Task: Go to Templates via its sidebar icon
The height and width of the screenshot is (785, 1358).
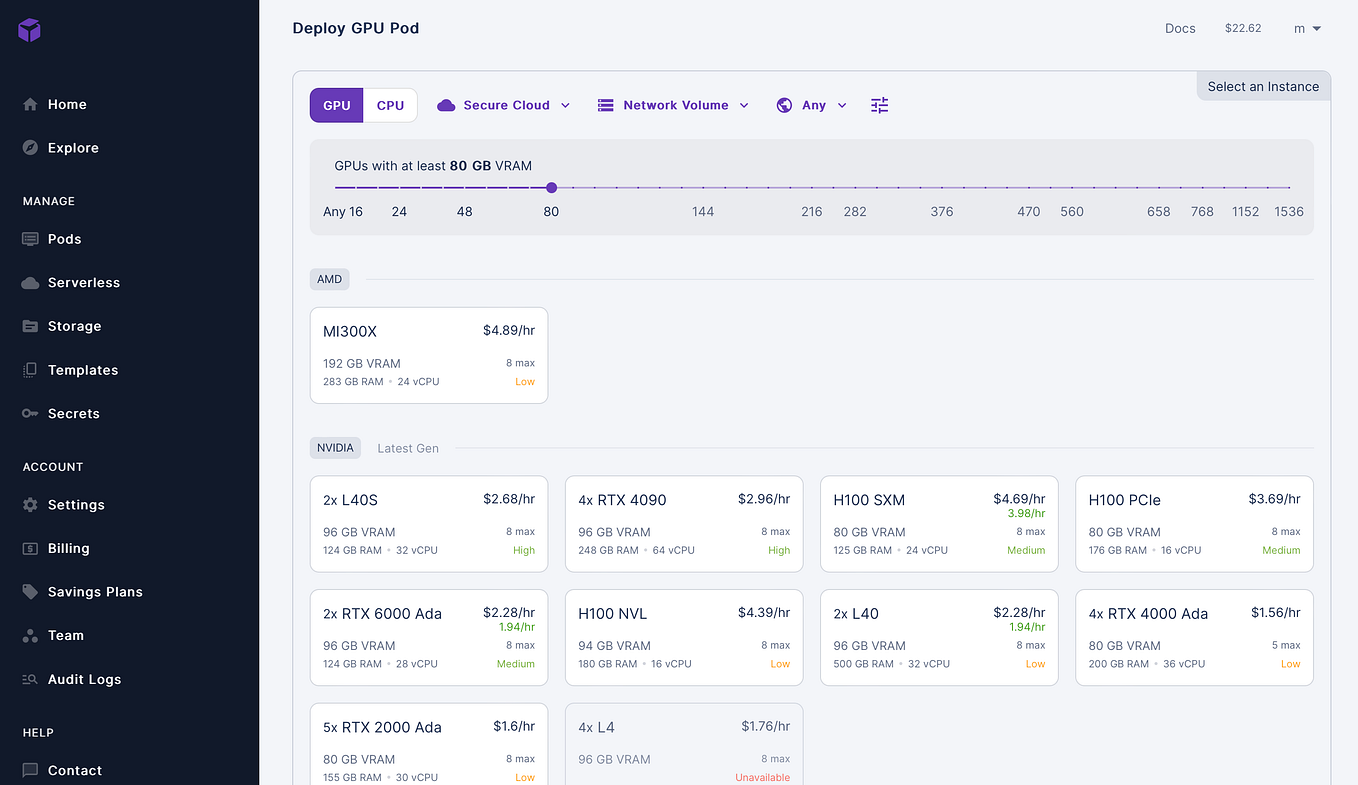Action: 30,370
